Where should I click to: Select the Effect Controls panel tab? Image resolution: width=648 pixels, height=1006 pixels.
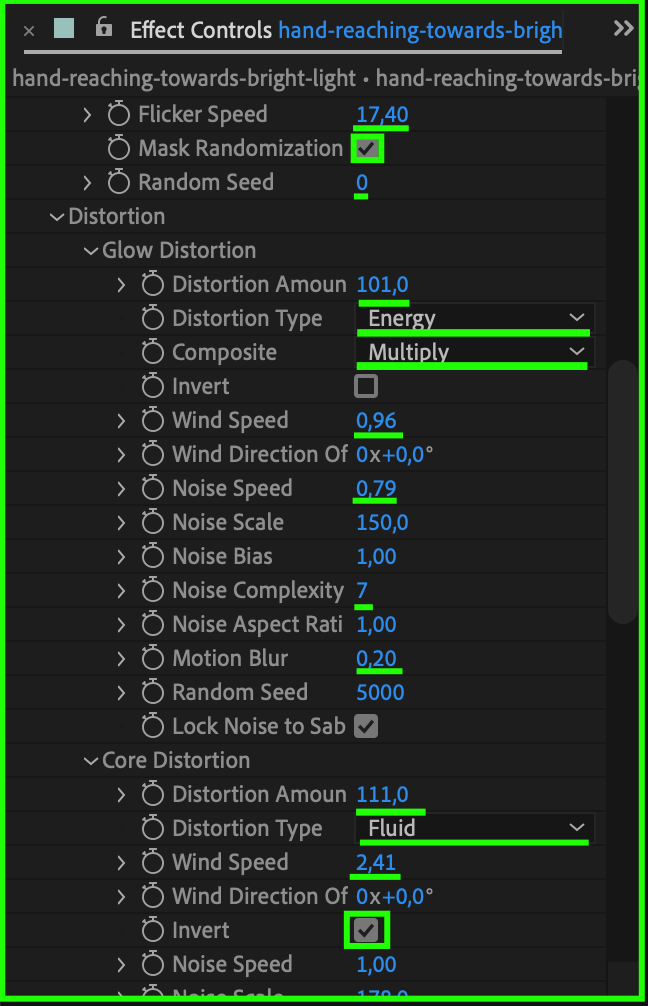(201, 30)
